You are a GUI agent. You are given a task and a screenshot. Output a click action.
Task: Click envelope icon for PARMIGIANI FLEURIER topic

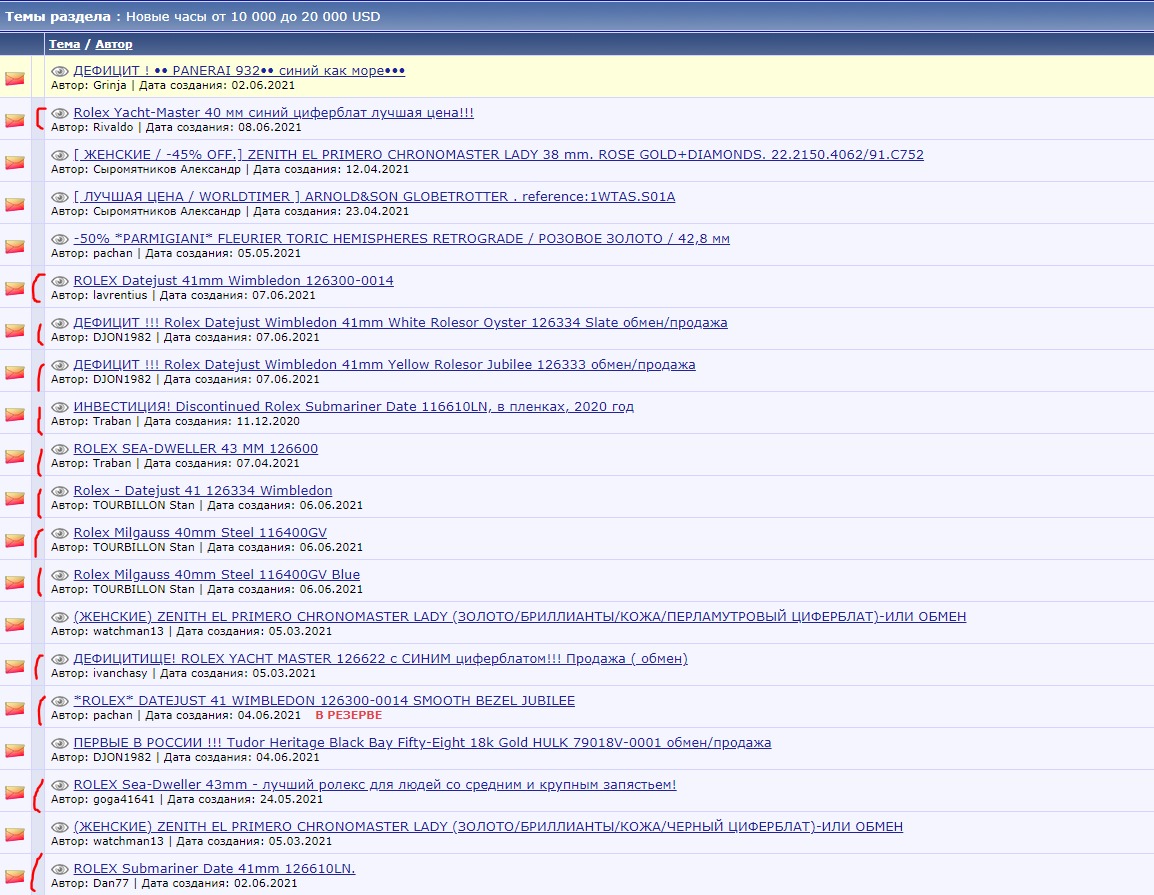15,246
